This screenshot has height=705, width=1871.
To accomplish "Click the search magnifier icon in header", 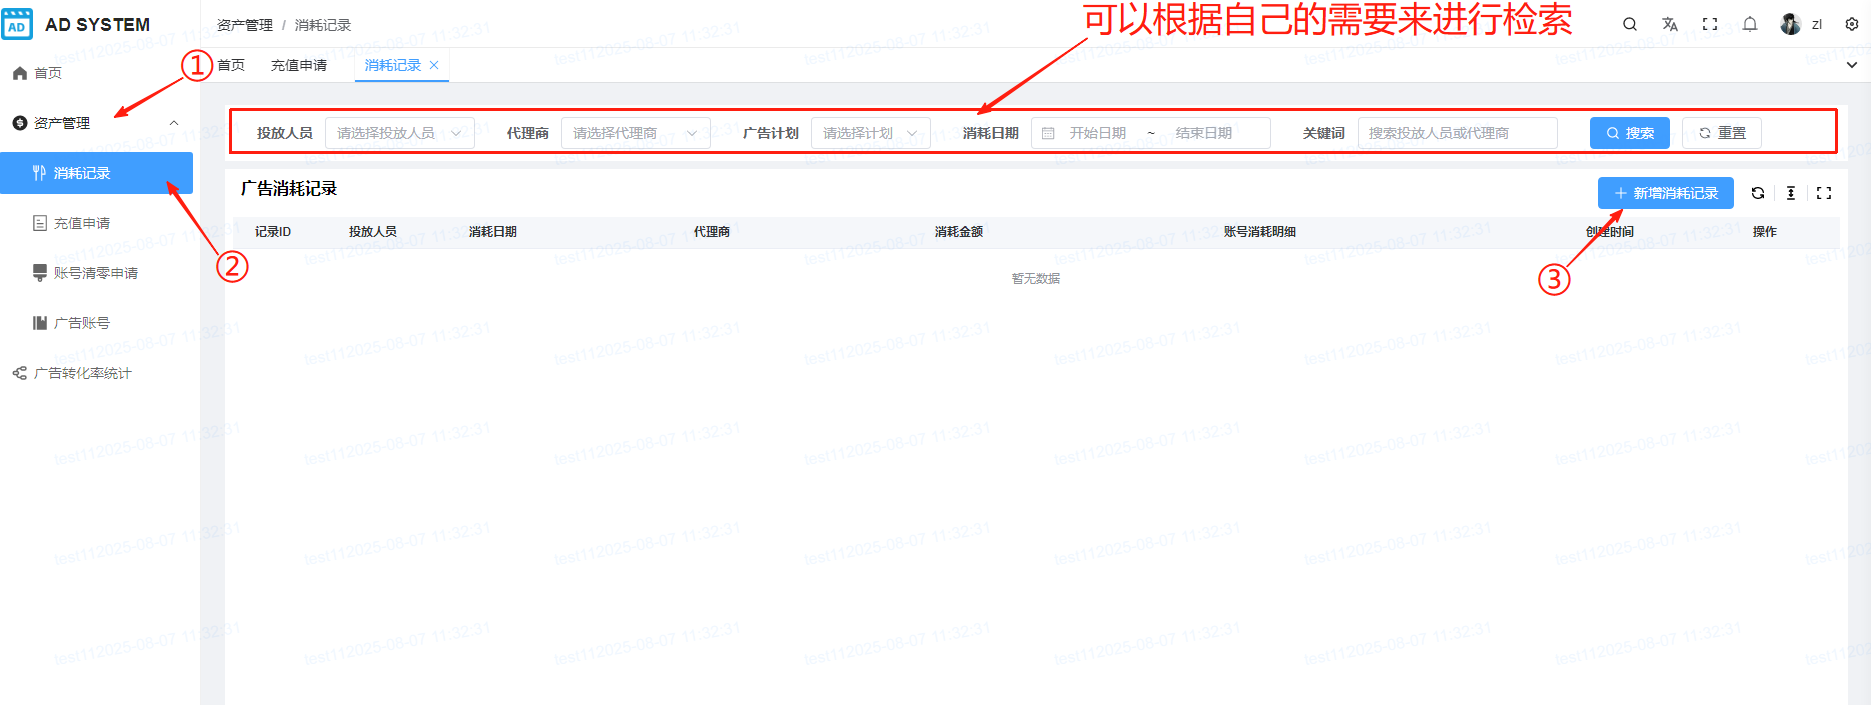I will tap(1630, 24).
